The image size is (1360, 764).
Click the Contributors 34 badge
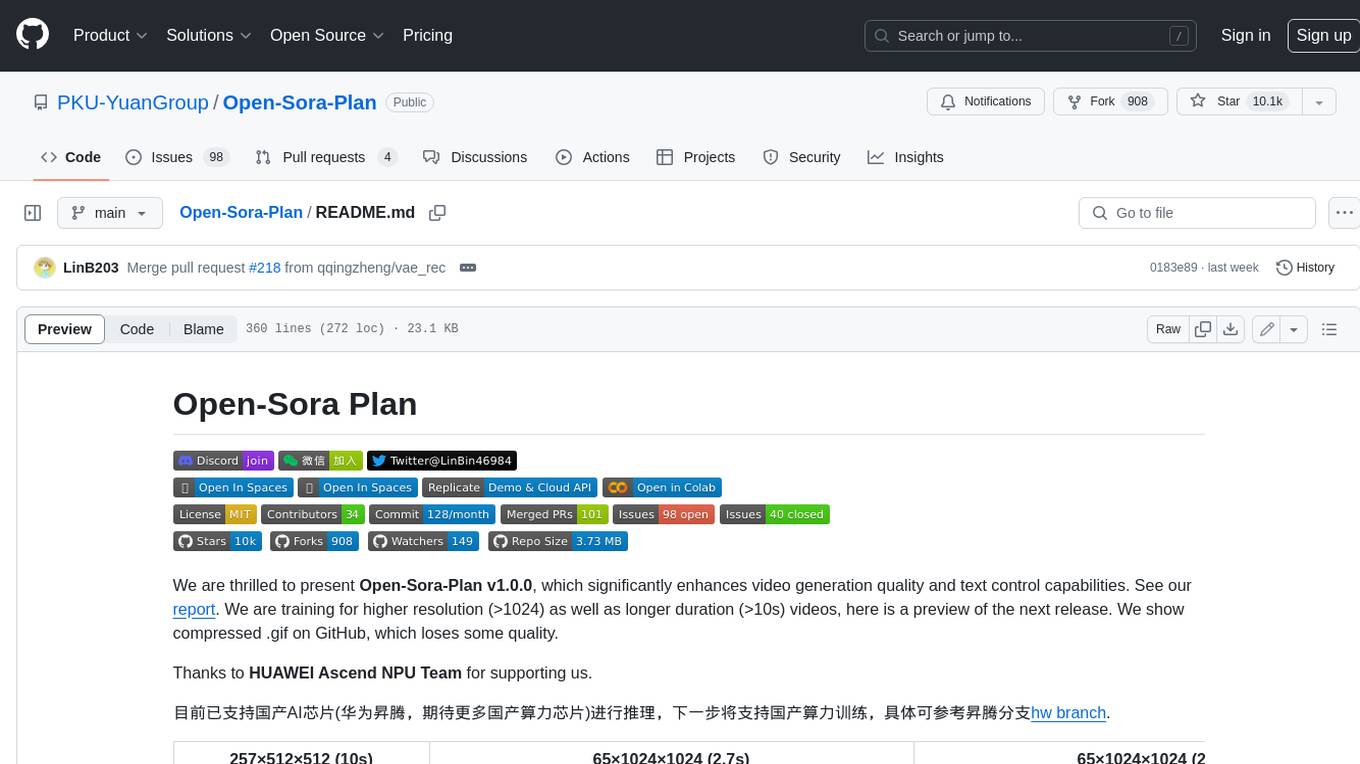pyautogui.click(x=313, y=514)
